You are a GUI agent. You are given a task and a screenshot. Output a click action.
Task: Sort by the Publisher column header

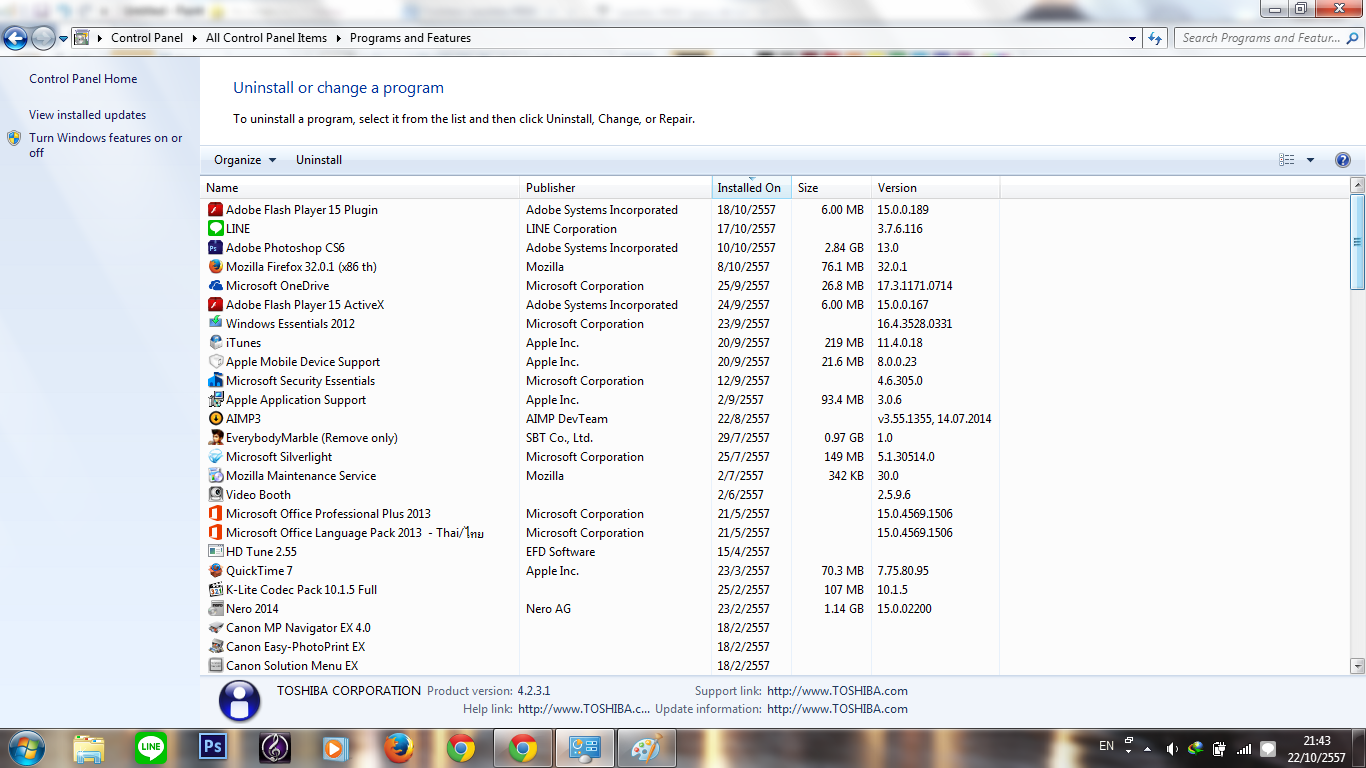[615, 188]
